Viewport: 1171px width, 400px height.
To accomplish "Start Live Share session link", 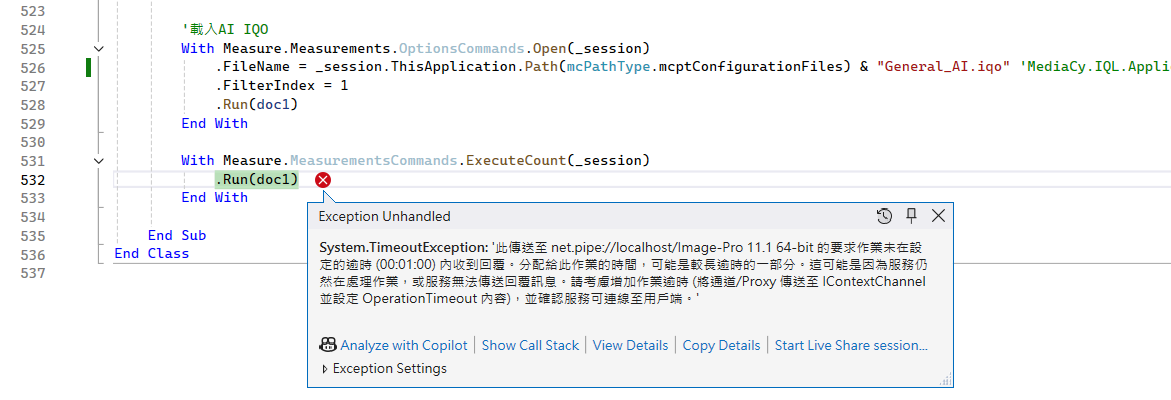I will 851,345.
